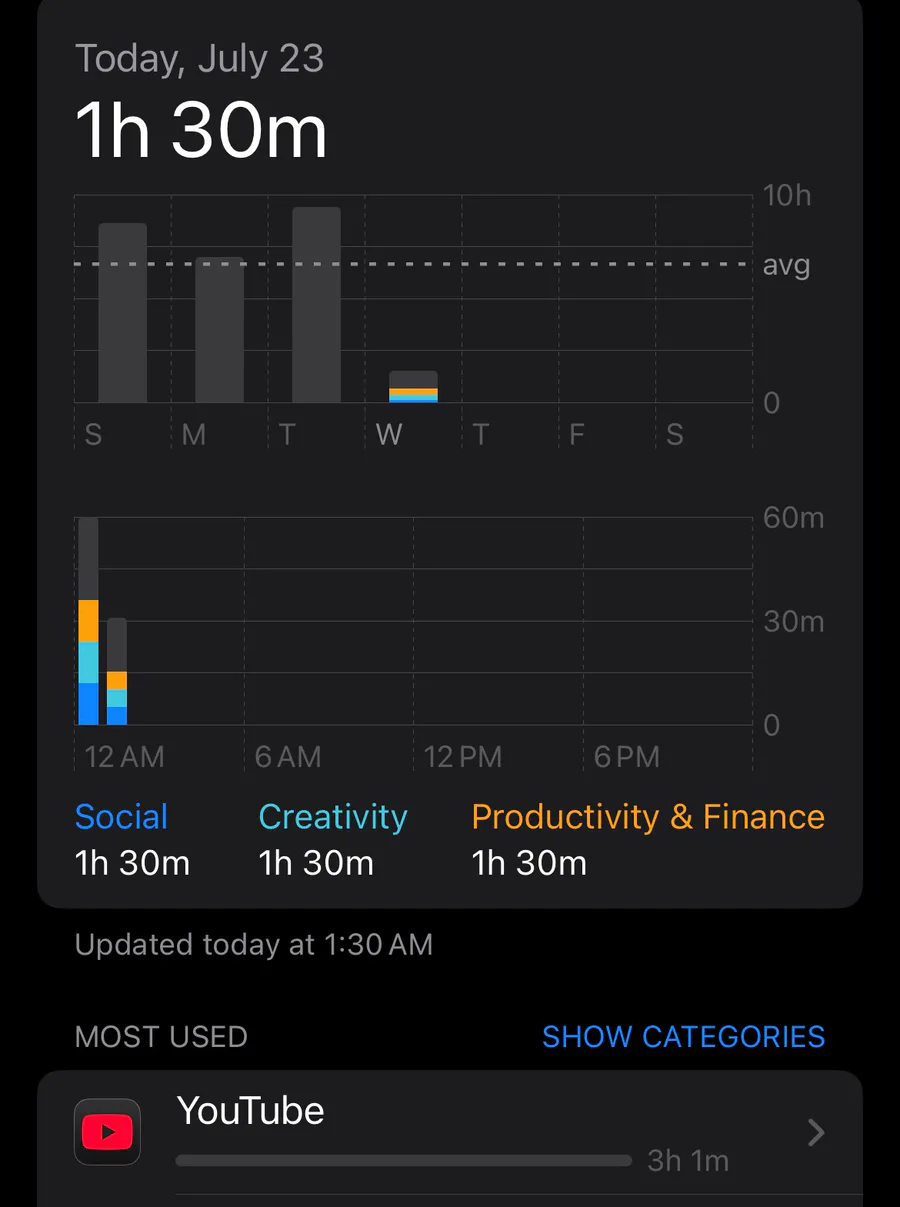Tap the avg dotted line label
Image resolution: width=900 pixels, height=1207 pixels.
coord(786,266)
